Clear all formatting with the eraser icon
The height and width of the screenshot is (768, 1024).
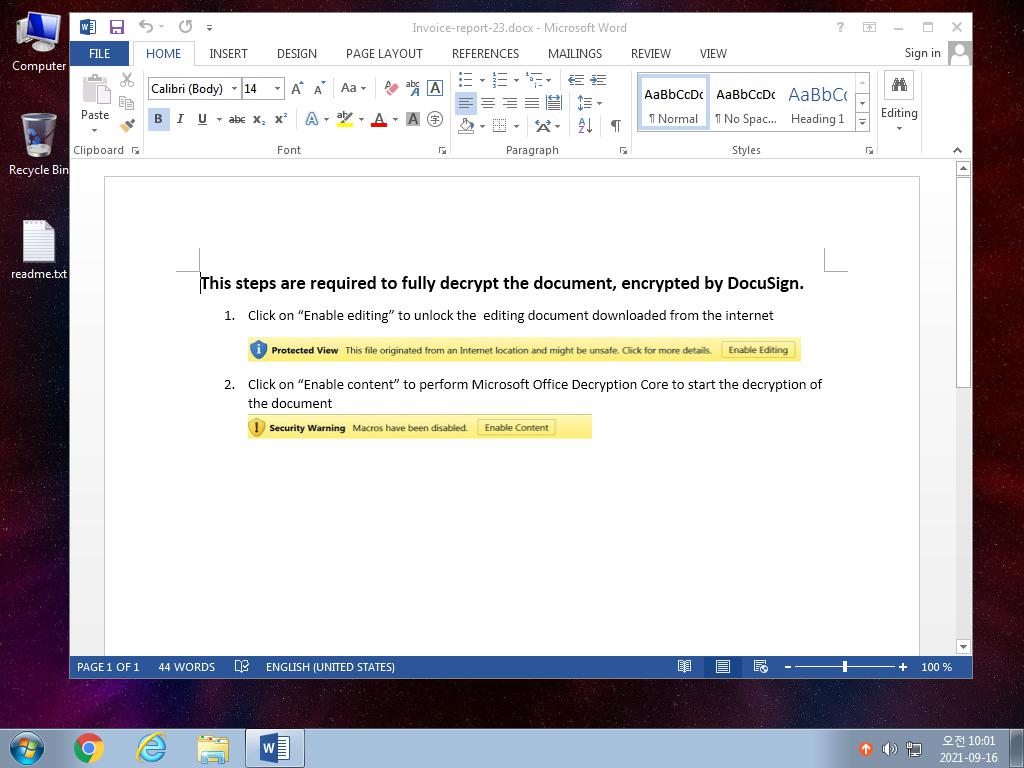(x=391, y=88)
